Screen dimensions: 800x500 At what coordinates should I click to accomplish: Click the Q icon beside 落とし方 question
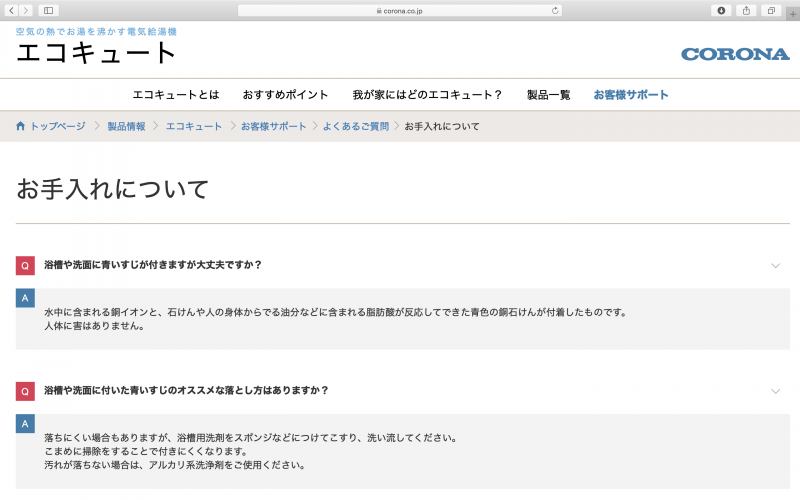[x=25, y=391]
